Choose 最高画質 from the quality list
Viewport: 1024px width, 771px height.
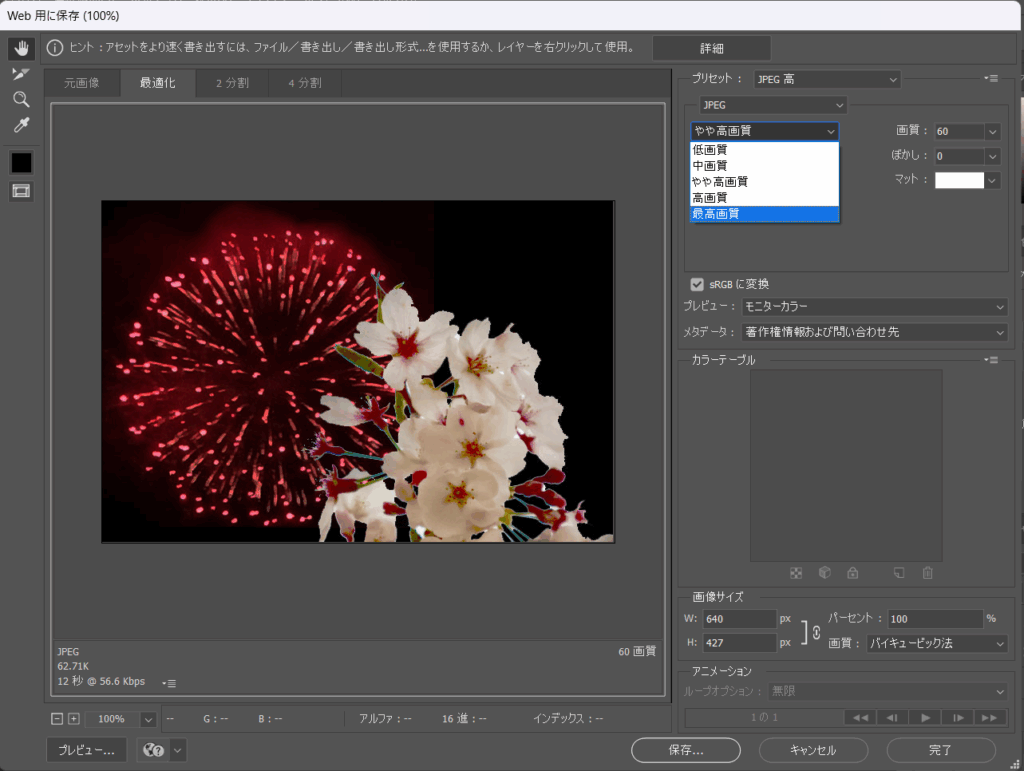point(764,214)
